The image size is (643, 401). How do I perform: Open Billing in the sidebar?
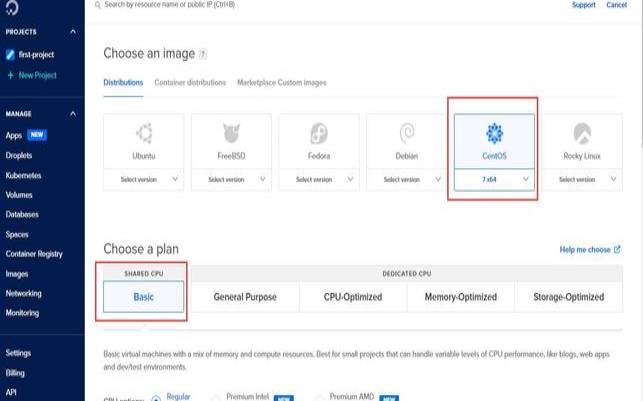point(15,373)
